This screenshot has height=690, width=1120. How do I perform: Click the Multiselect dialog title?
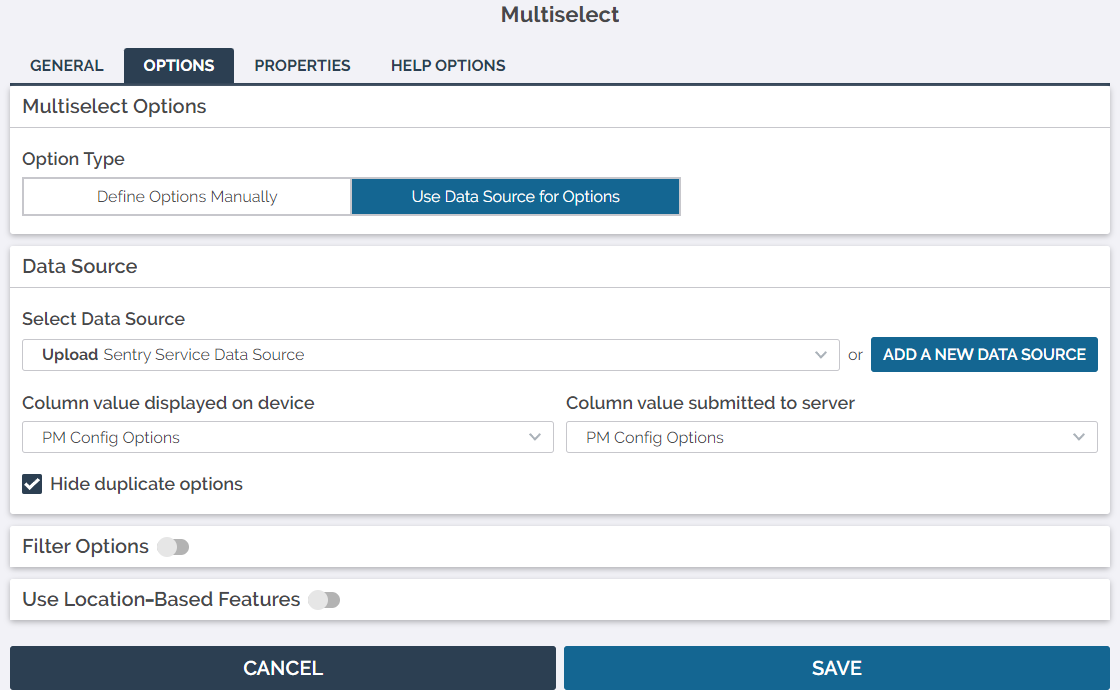tap(560, 14)
